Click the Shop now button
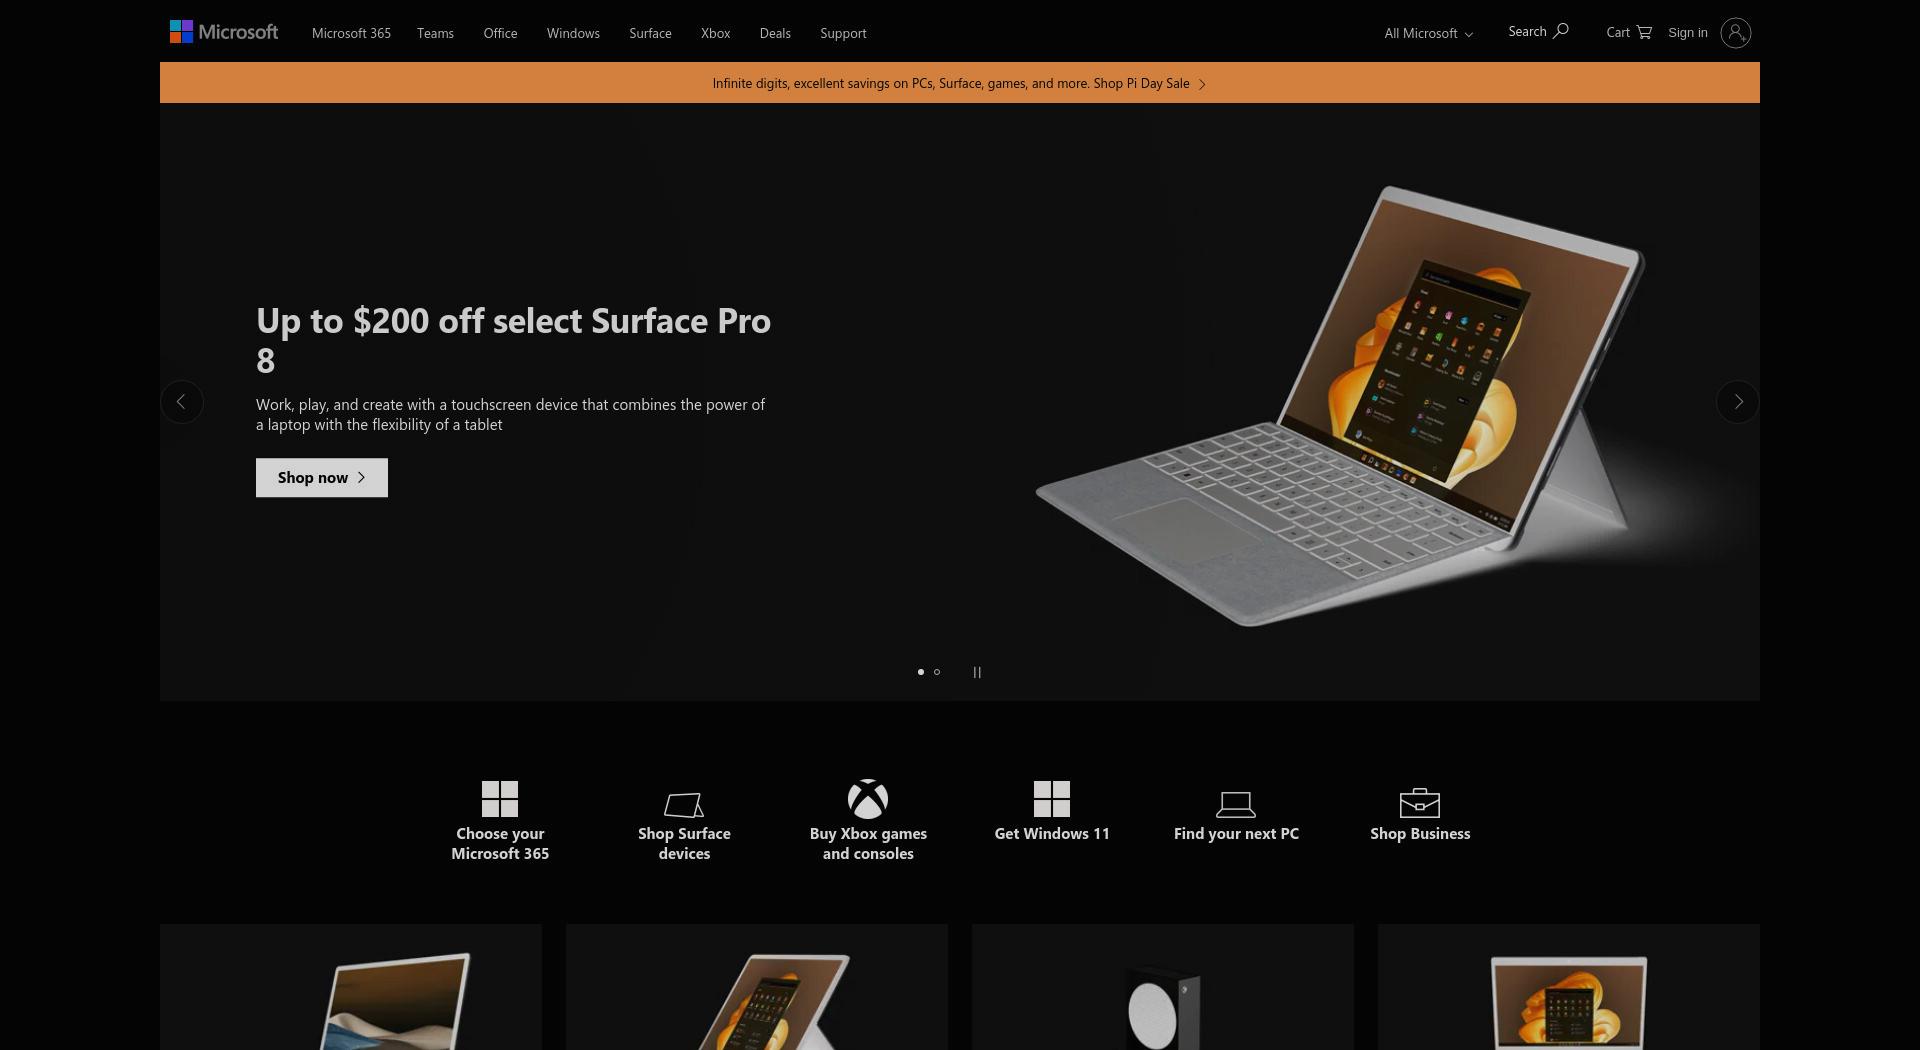This screenshot has width=1920, height=1050. (322, 478)
